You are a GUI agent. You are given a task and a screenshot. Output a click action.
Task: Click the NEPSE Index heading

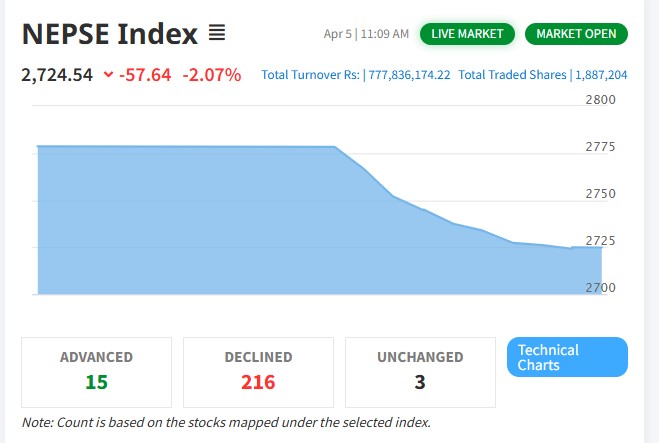pos(109,34)
